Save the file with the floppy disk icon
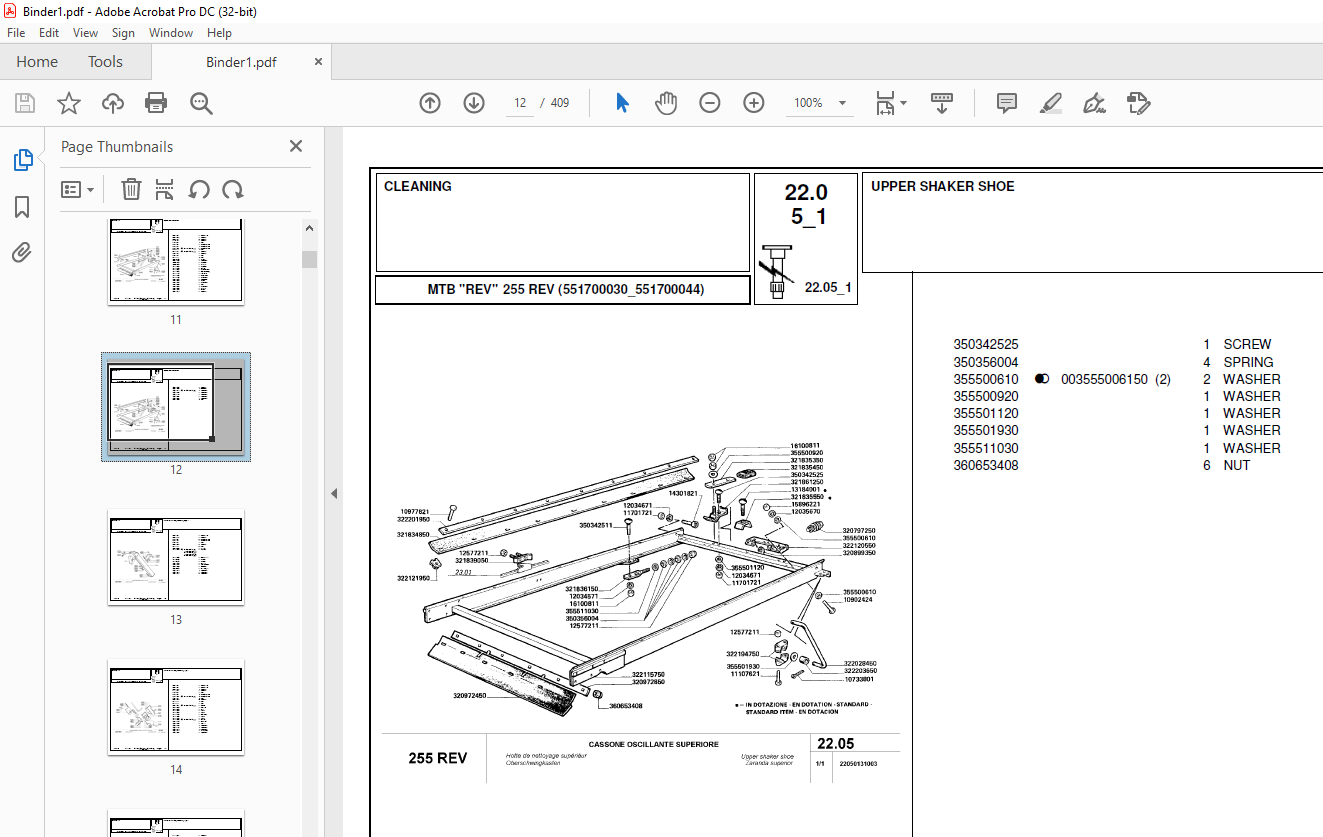This screenshot has height=837, width=1323. pyautogui.click(x=25, y=103)
